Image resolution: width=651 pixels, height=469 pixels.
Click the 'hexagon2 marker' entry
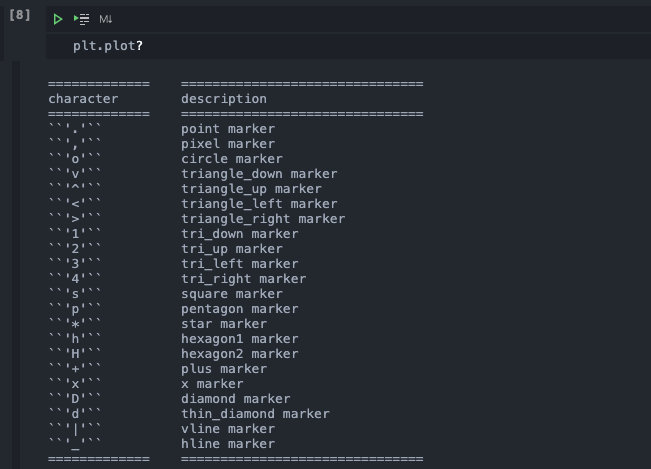[x=239, y=354]
